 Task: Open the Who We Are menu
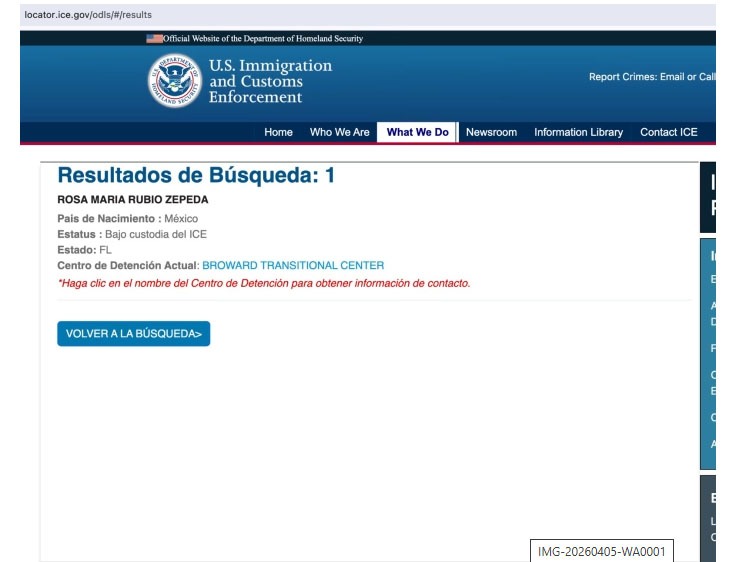pos(339,132)
